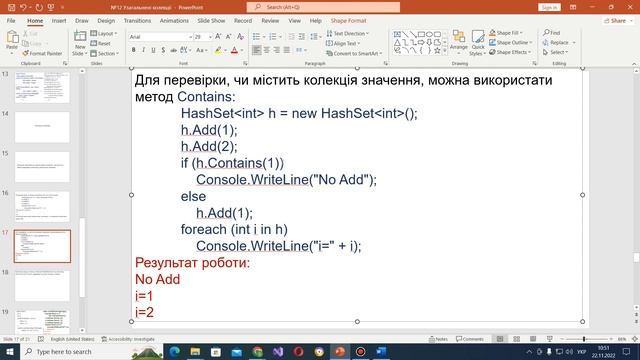This screenshot has height=360, width=640.
Task: Open Shape Effects dropdown
Action: click(510, 52)
